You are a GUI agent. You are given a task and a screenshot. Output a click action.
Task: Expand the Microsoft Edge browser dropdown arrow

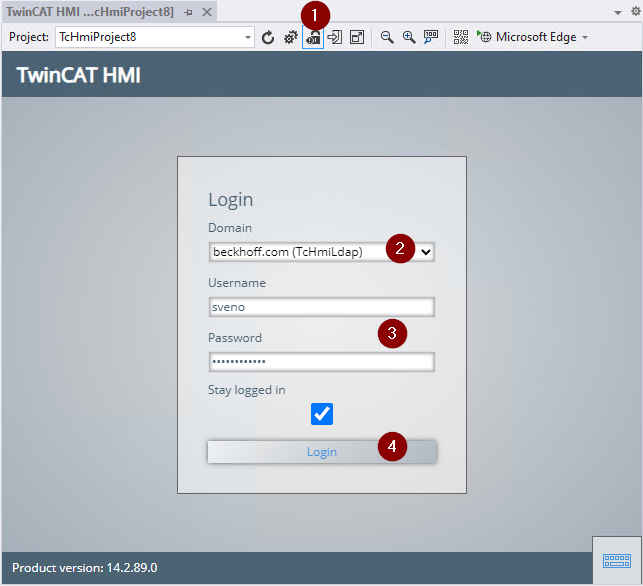585,37
